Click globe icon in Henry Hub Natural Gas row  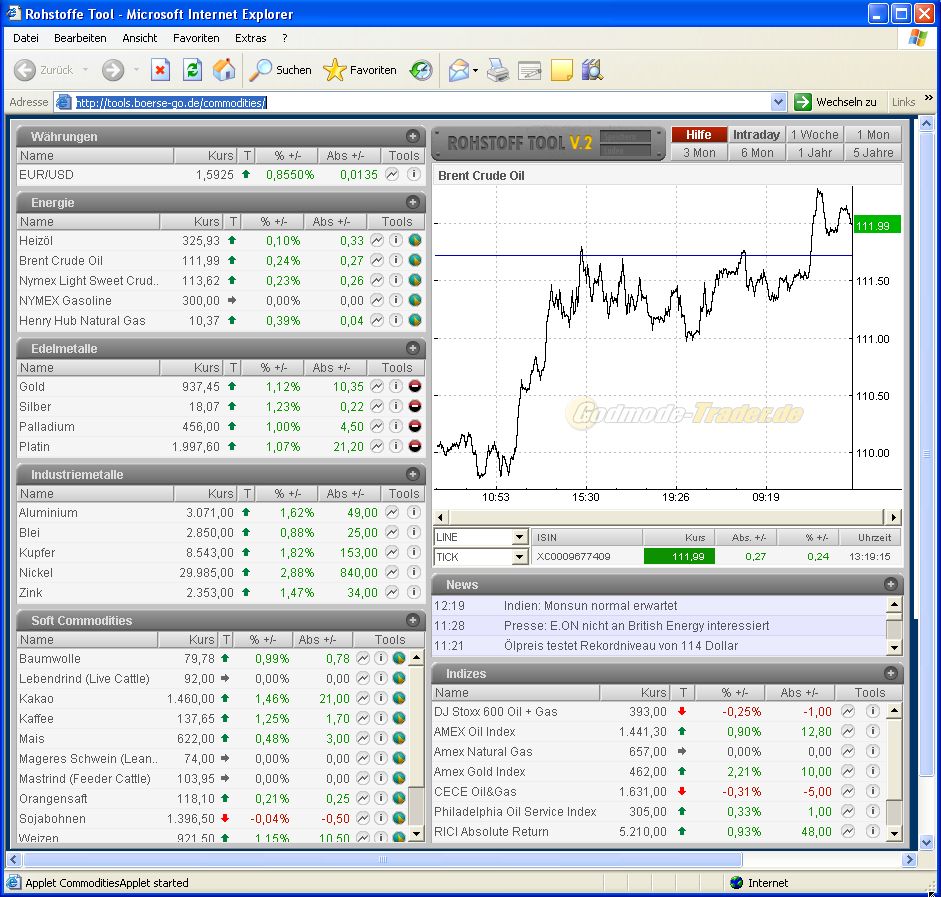click(x=415, y=320)
